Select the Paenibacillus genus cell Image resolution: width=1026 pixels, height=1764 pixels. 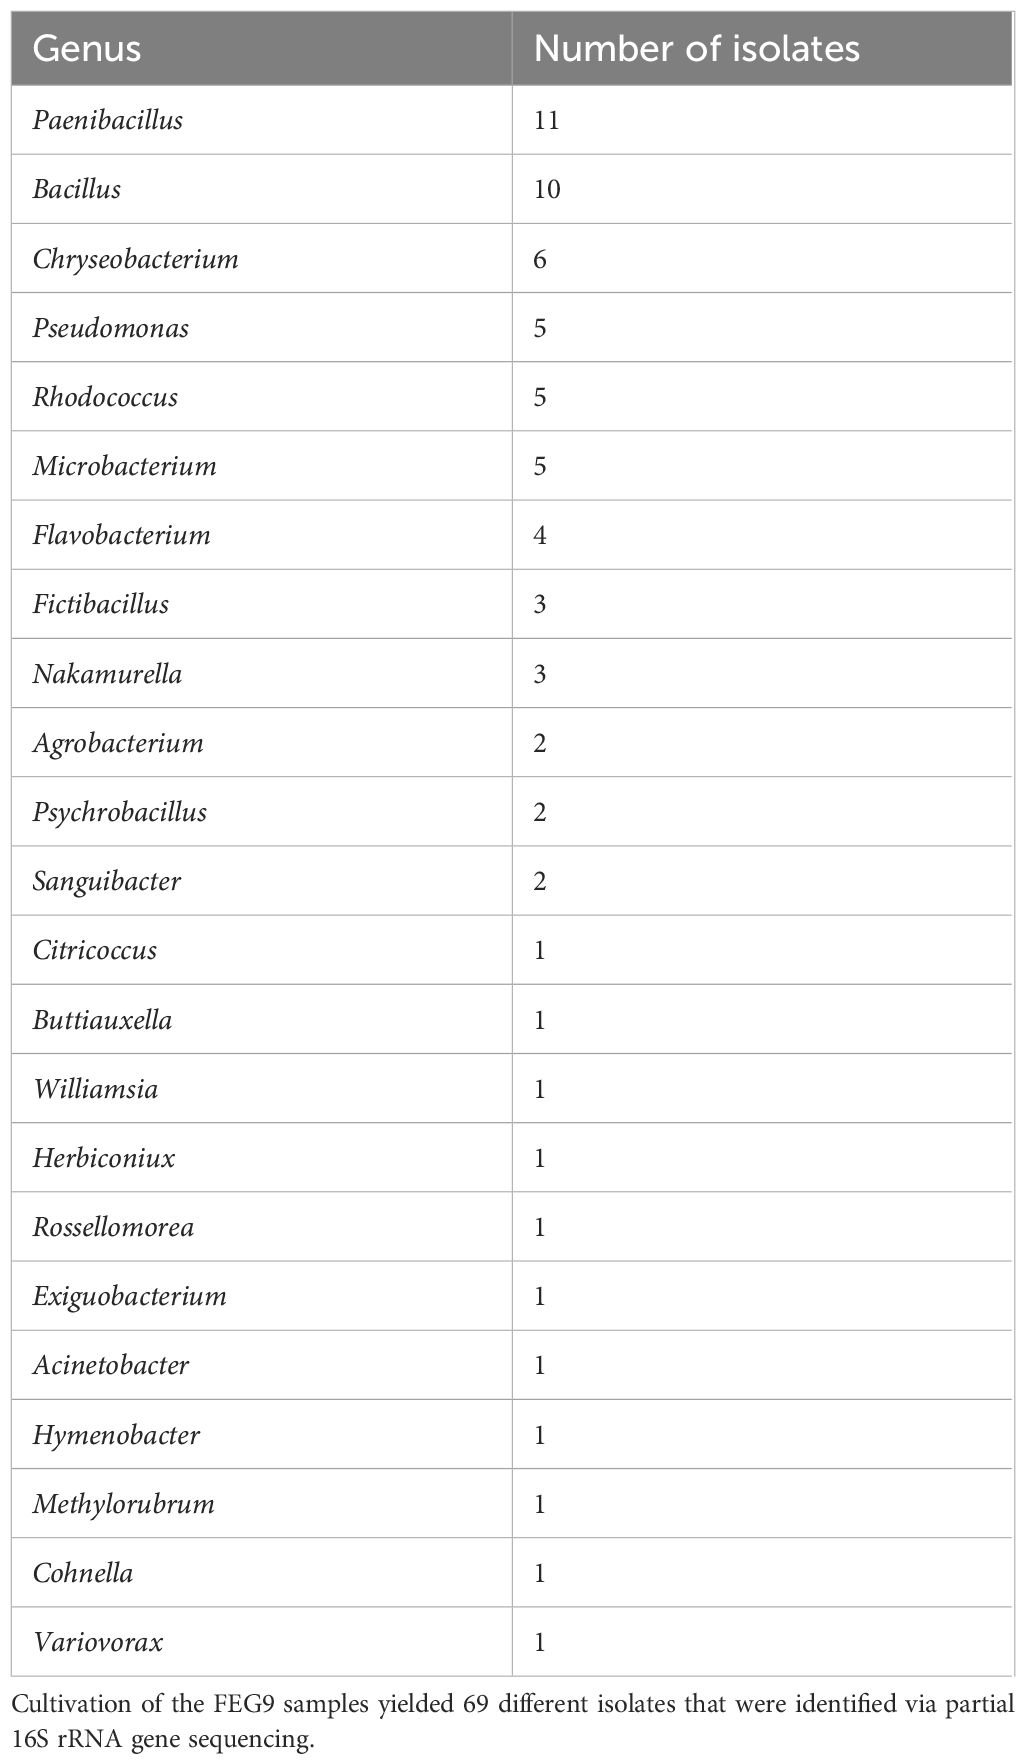click(108, 121)
